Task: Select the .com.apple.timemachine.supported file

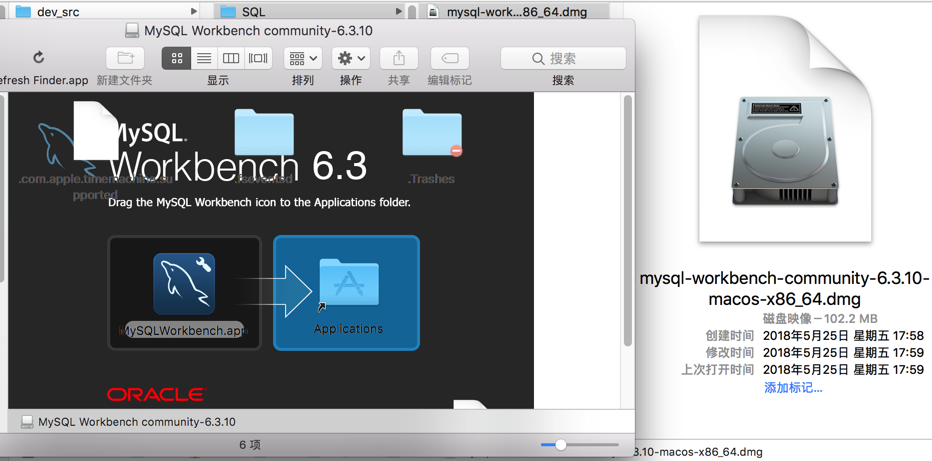Action: 95,131
